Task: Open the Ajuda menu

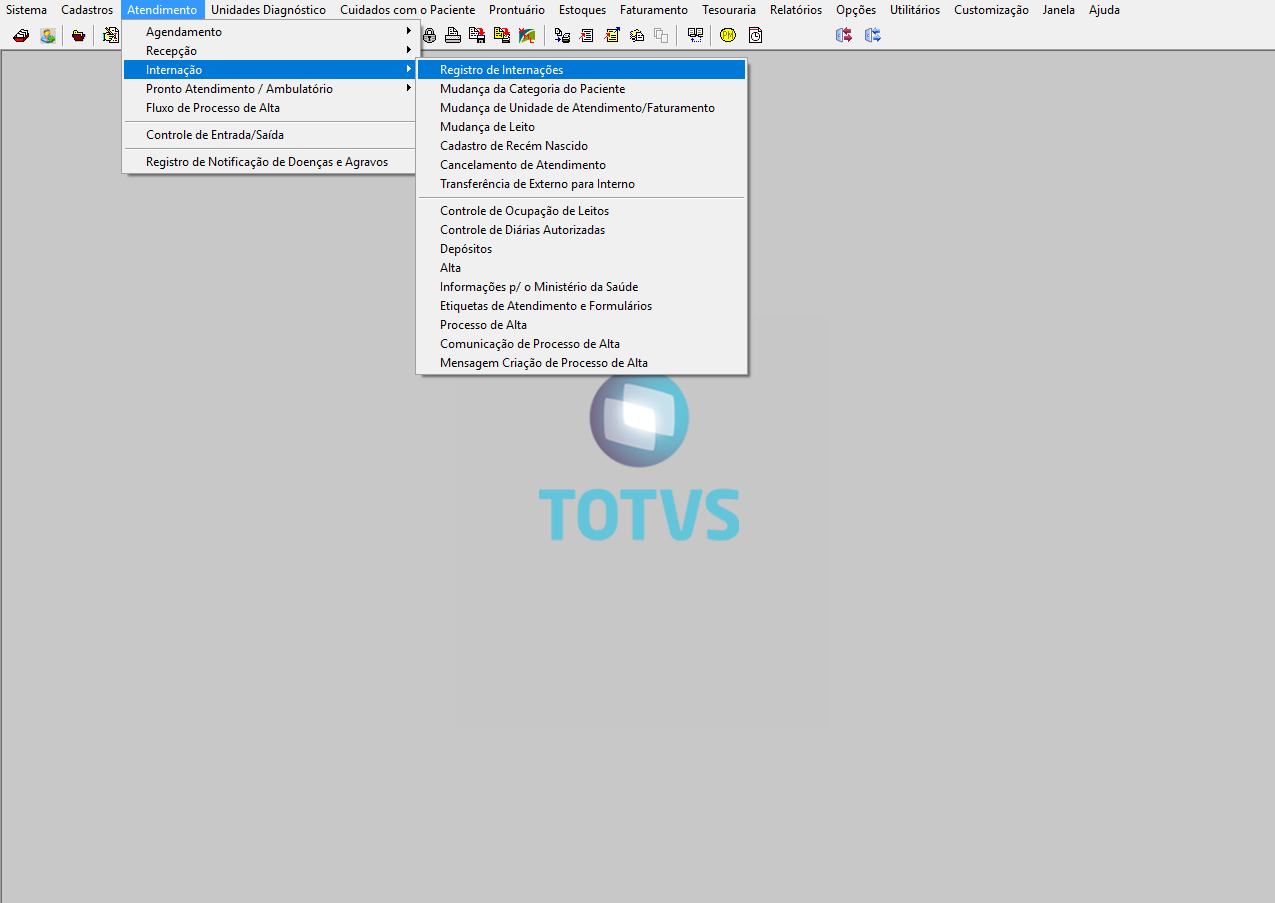Action: coord(1104,10)
